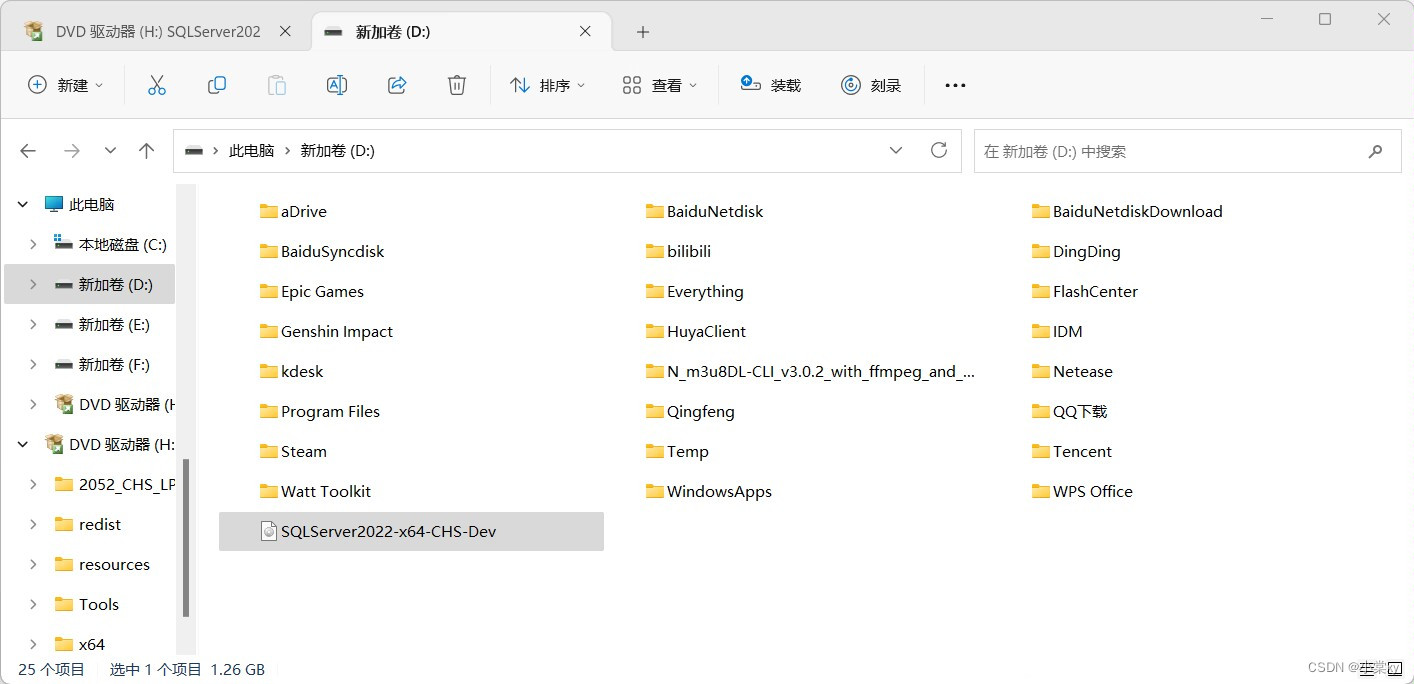
Task: Select the WPS Office folder icon
Action: coord(1040,491)
